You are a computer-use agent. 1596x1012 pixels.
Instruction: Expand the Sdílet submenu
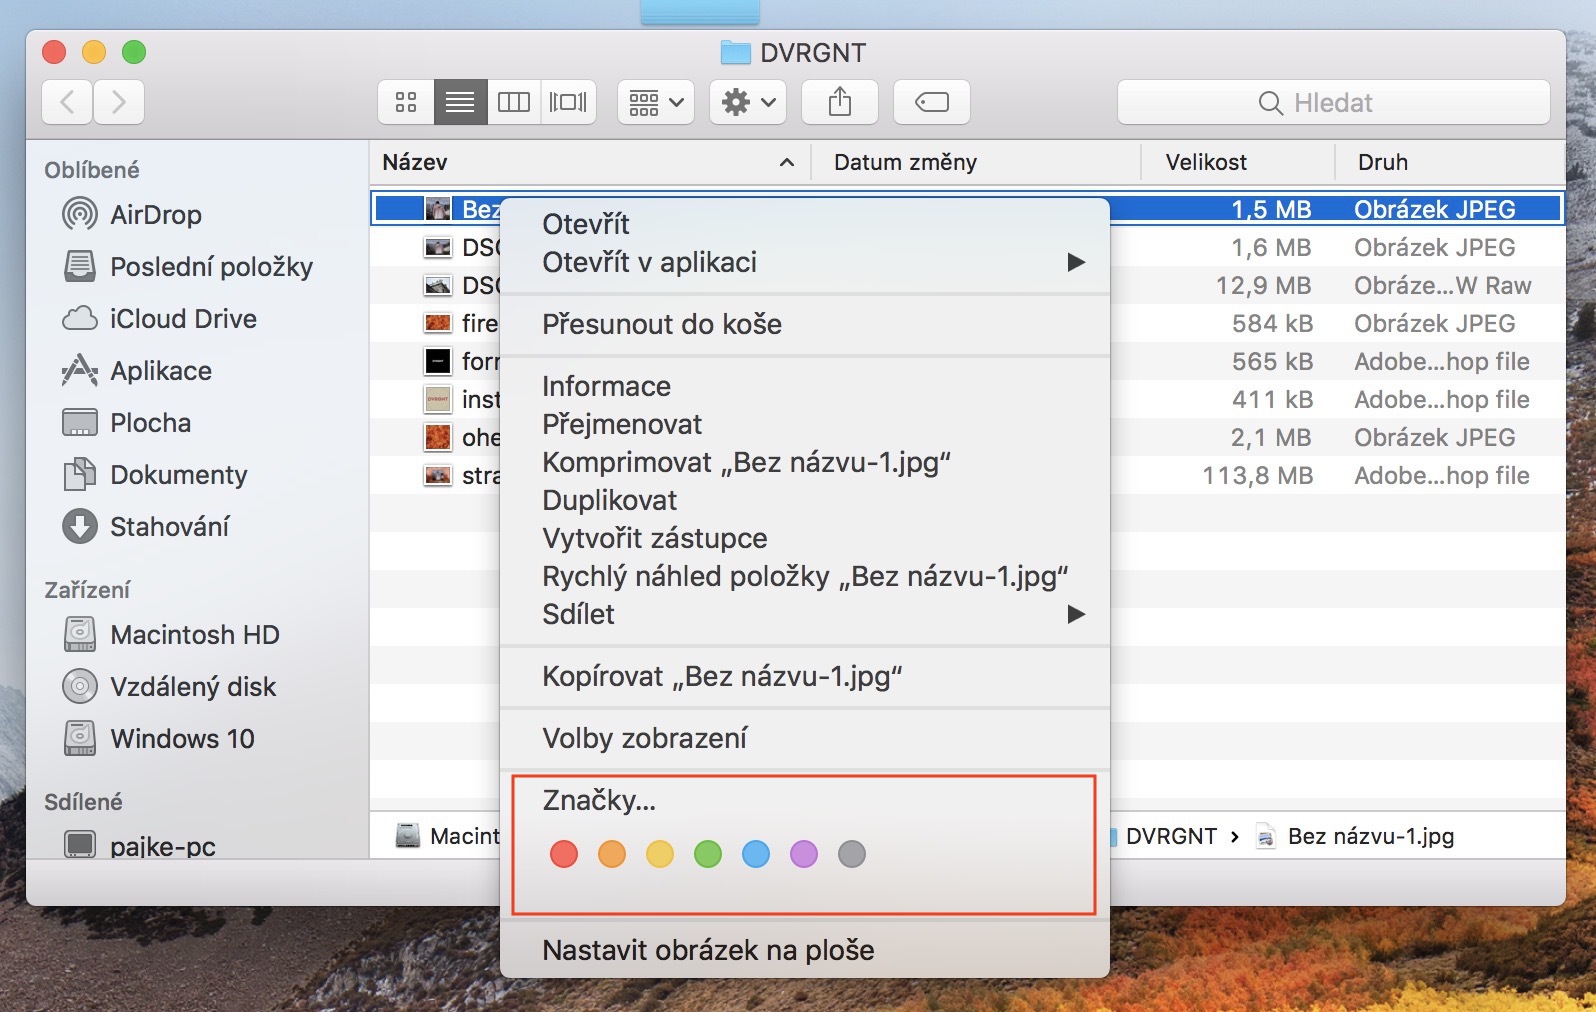click(x=805, y=614)
